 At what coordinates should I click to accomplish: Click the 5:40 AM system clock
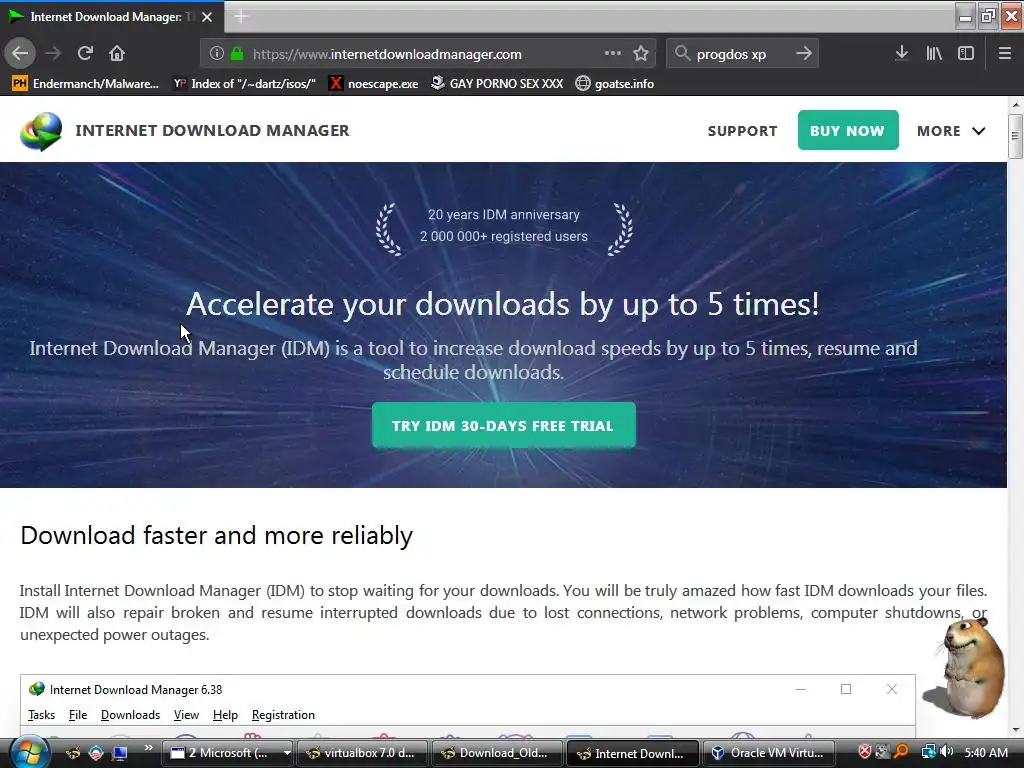pyautogui.click(x=986, y=753)
